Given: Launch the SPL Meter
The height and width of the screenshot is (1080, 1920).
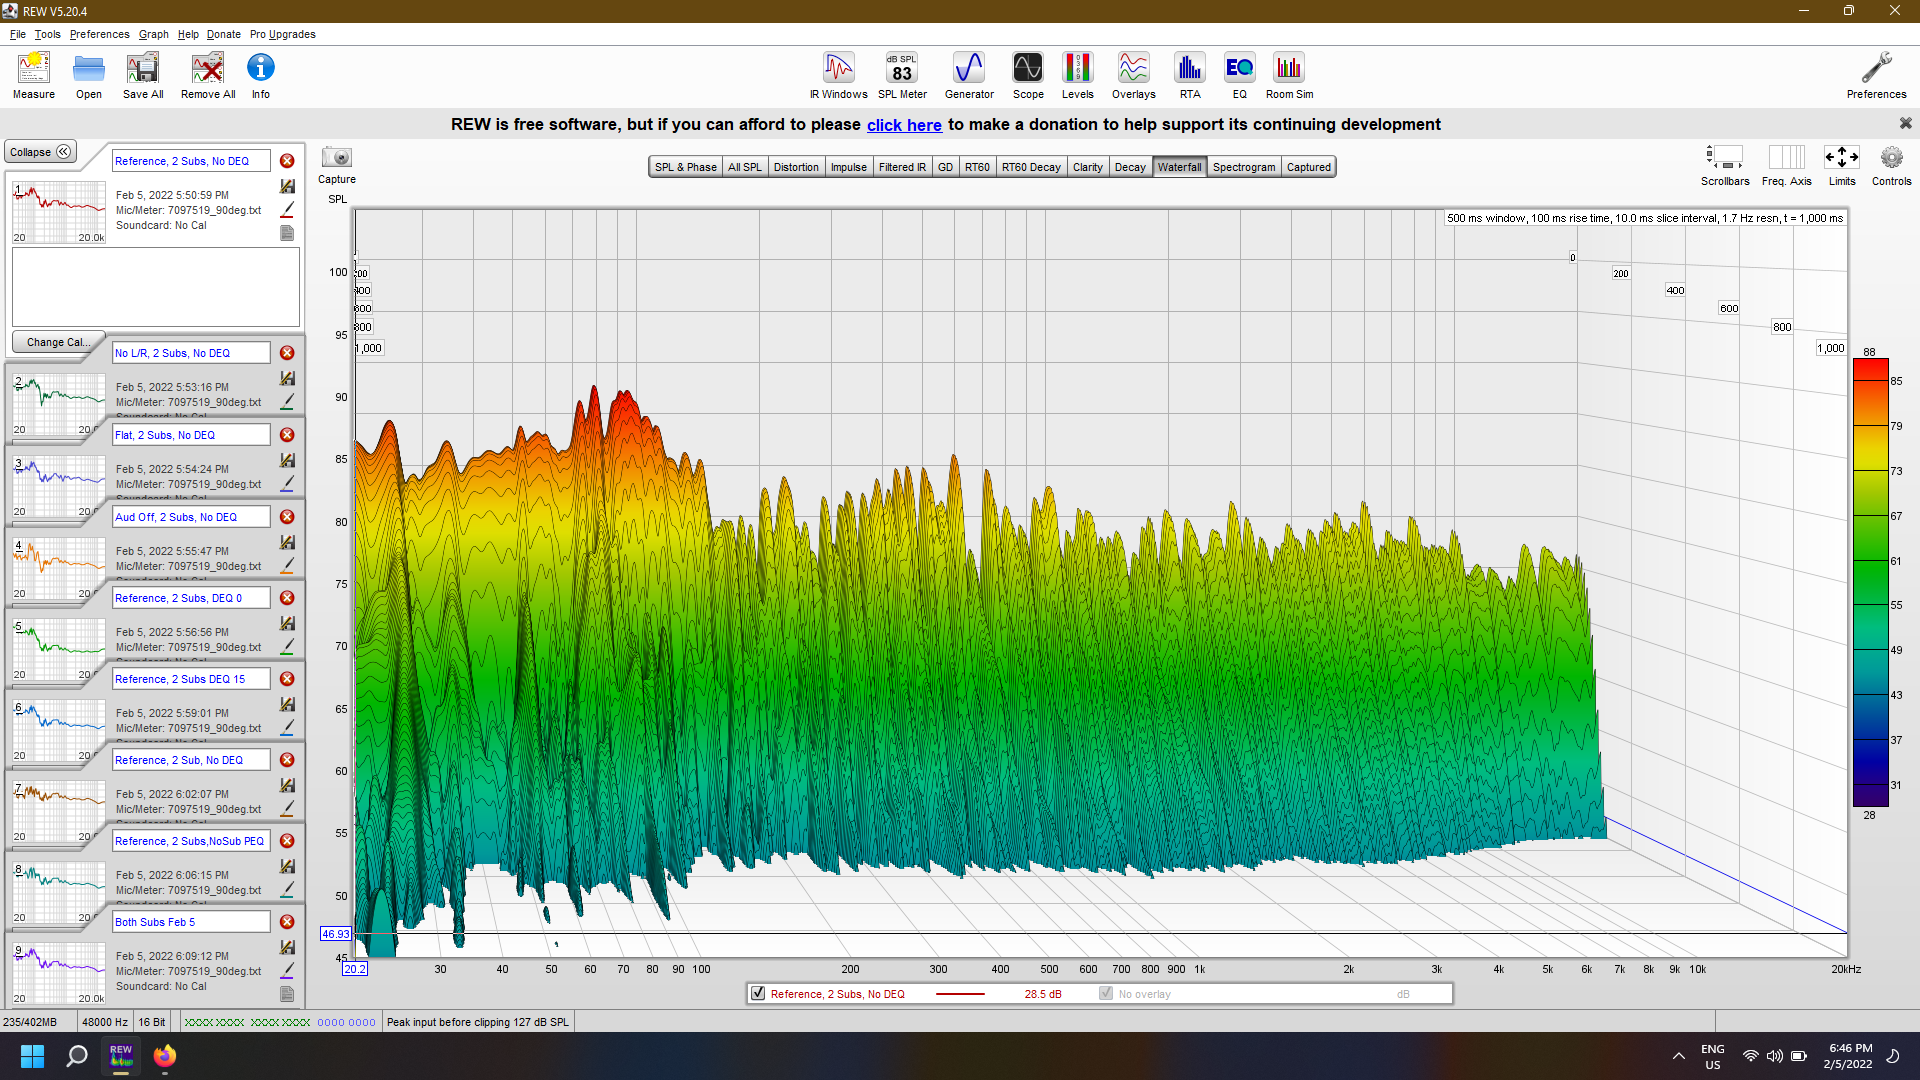Looking at the screenshot, I should pos(902,76).
